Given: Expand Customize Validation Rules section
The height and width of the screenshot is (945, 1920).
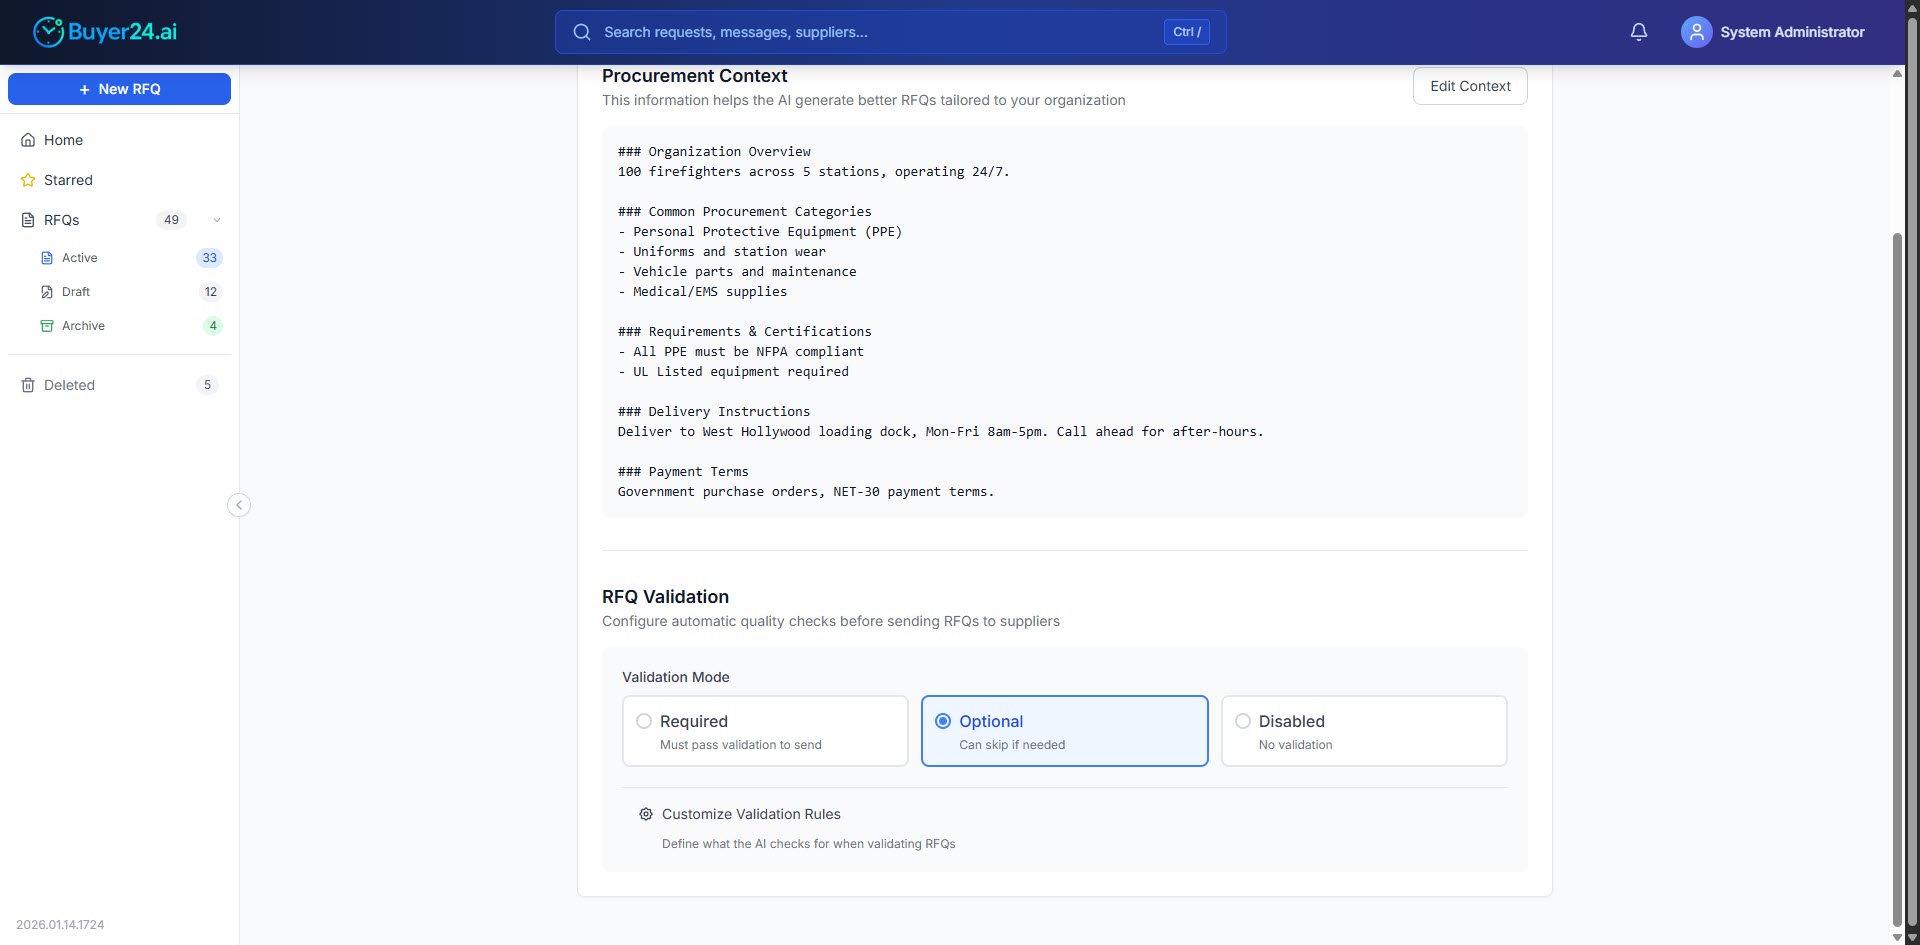Looking at the screenshot, I should point(751,813).
